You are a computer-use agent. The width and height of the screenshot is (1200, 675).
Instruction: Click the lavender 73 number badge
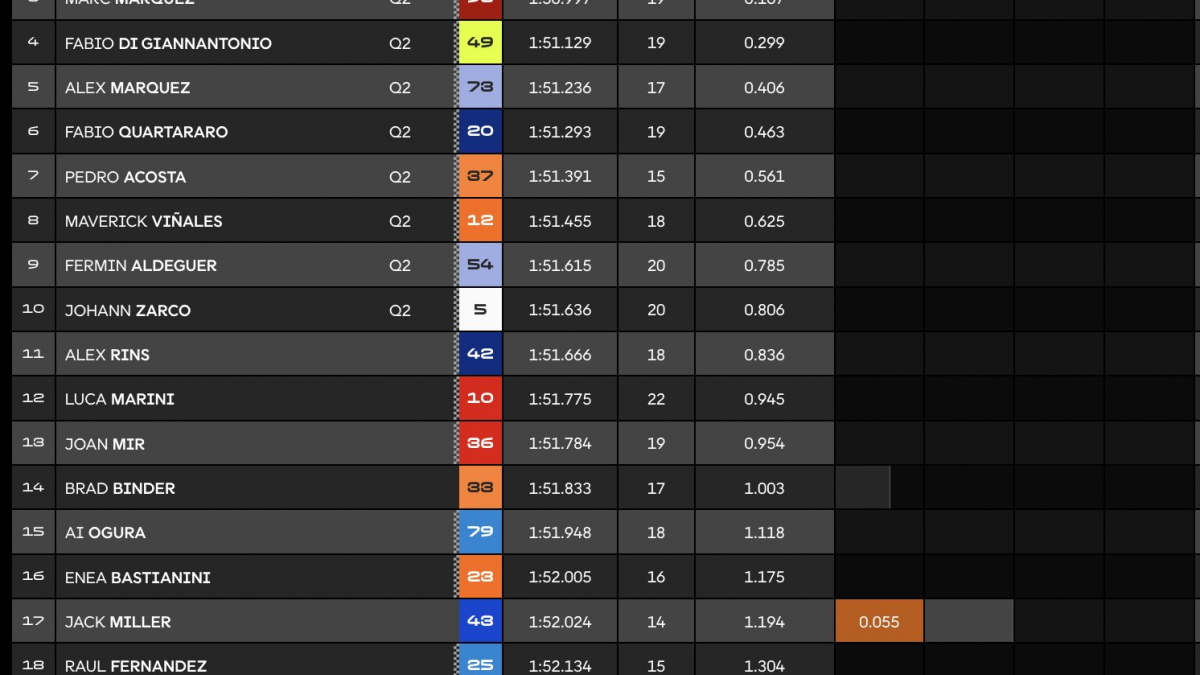coord(480,87)
